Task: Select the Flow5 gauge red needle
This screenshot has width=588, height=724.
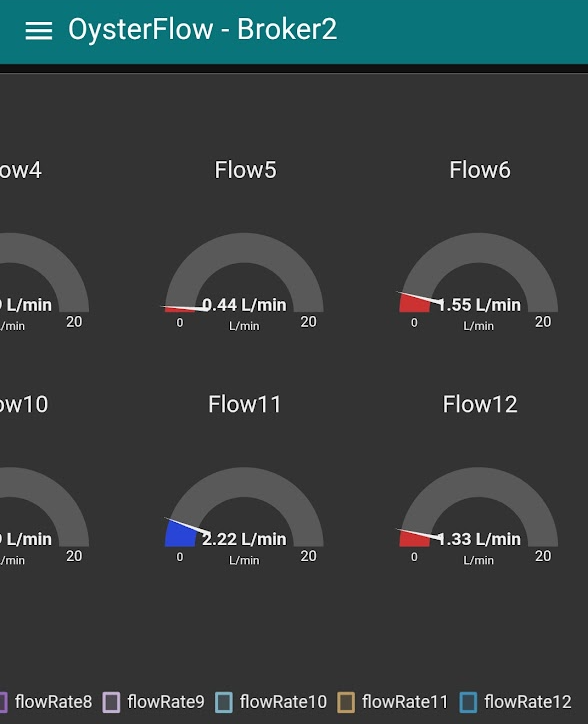Action: (x=180, y=309)
